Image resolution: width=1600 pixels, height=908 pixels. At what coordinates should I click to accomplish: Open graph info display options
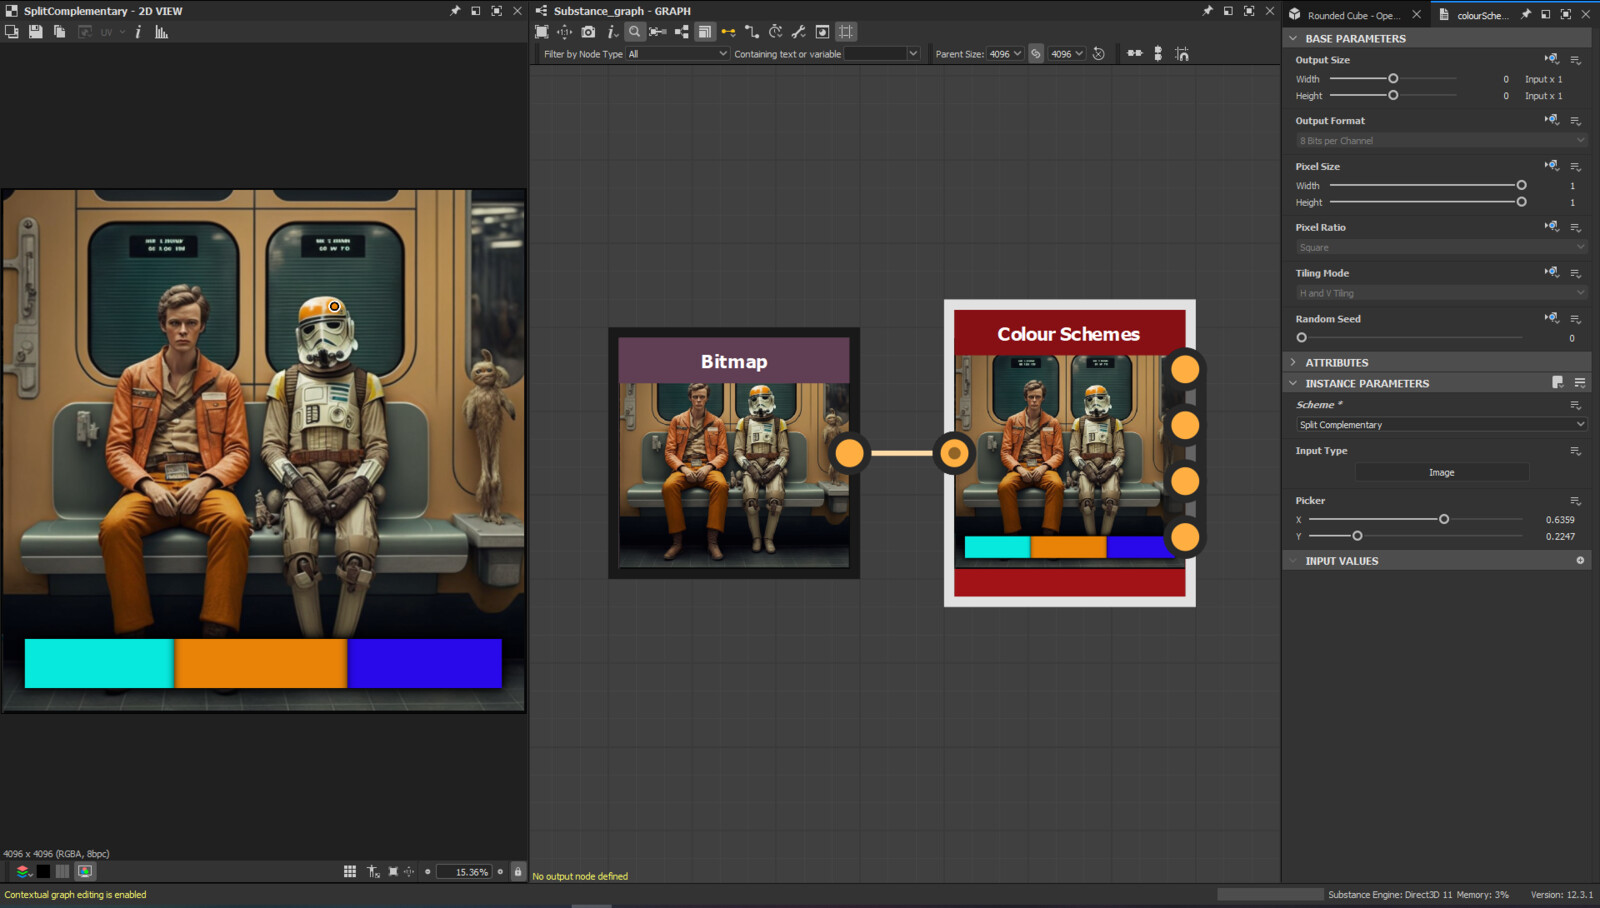[x=612, y=32]
